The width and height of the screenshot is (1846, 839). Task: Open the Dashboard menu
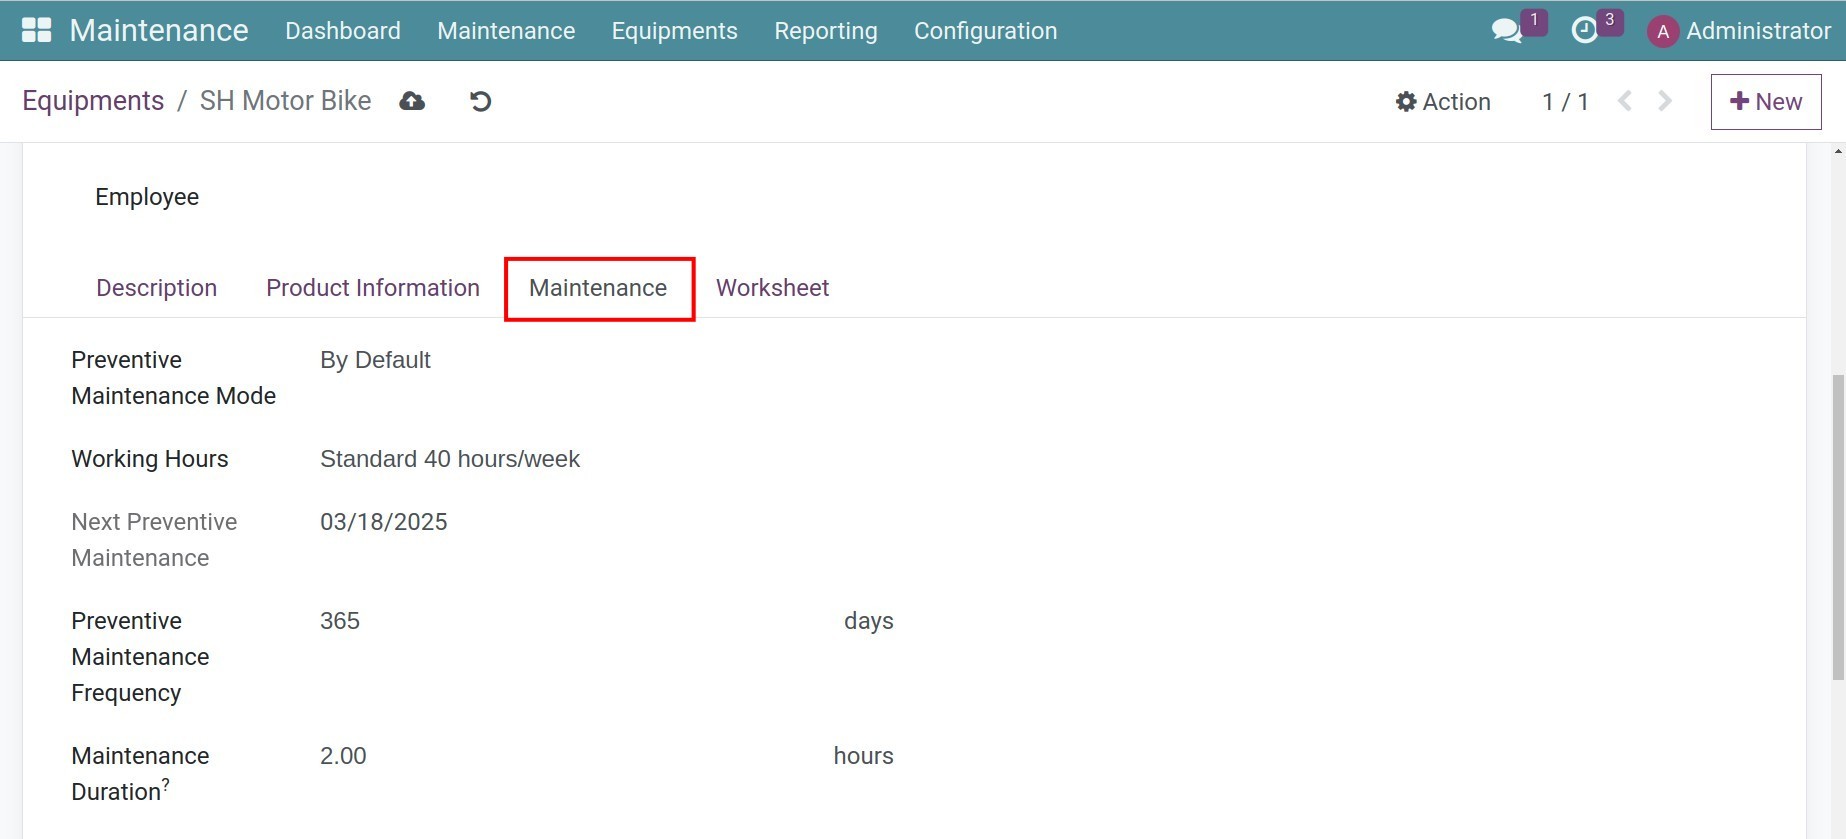pos(343,31)
